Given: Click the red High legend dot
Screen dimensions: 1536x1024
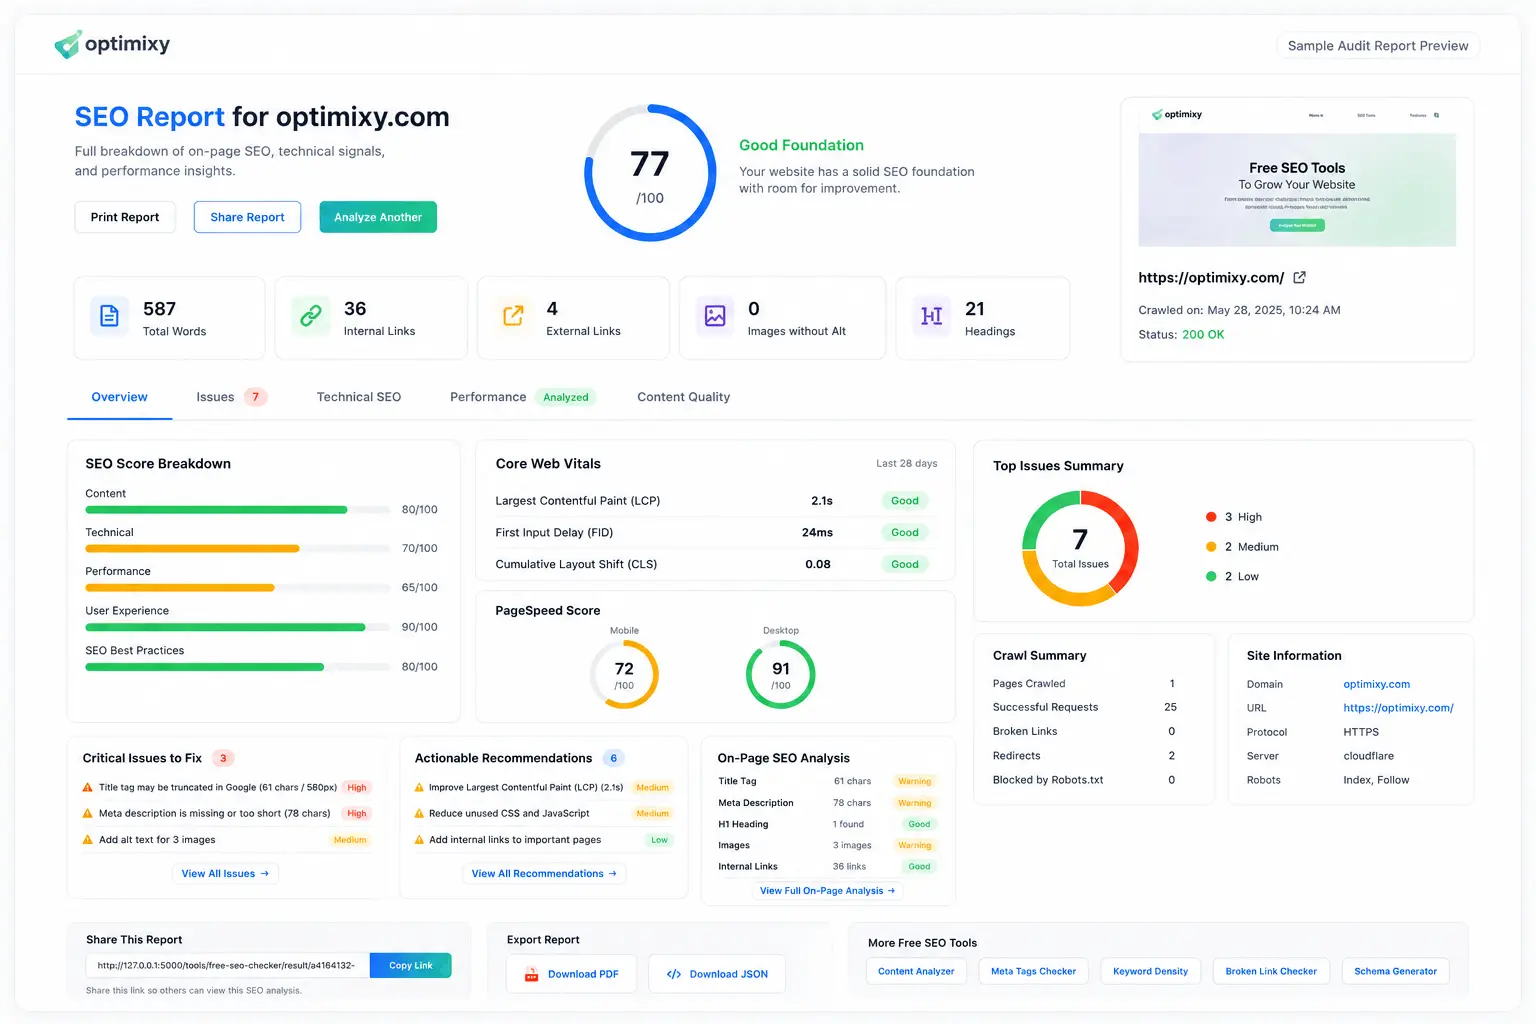Looking at the screenshot, I should tap(1211, 517).
